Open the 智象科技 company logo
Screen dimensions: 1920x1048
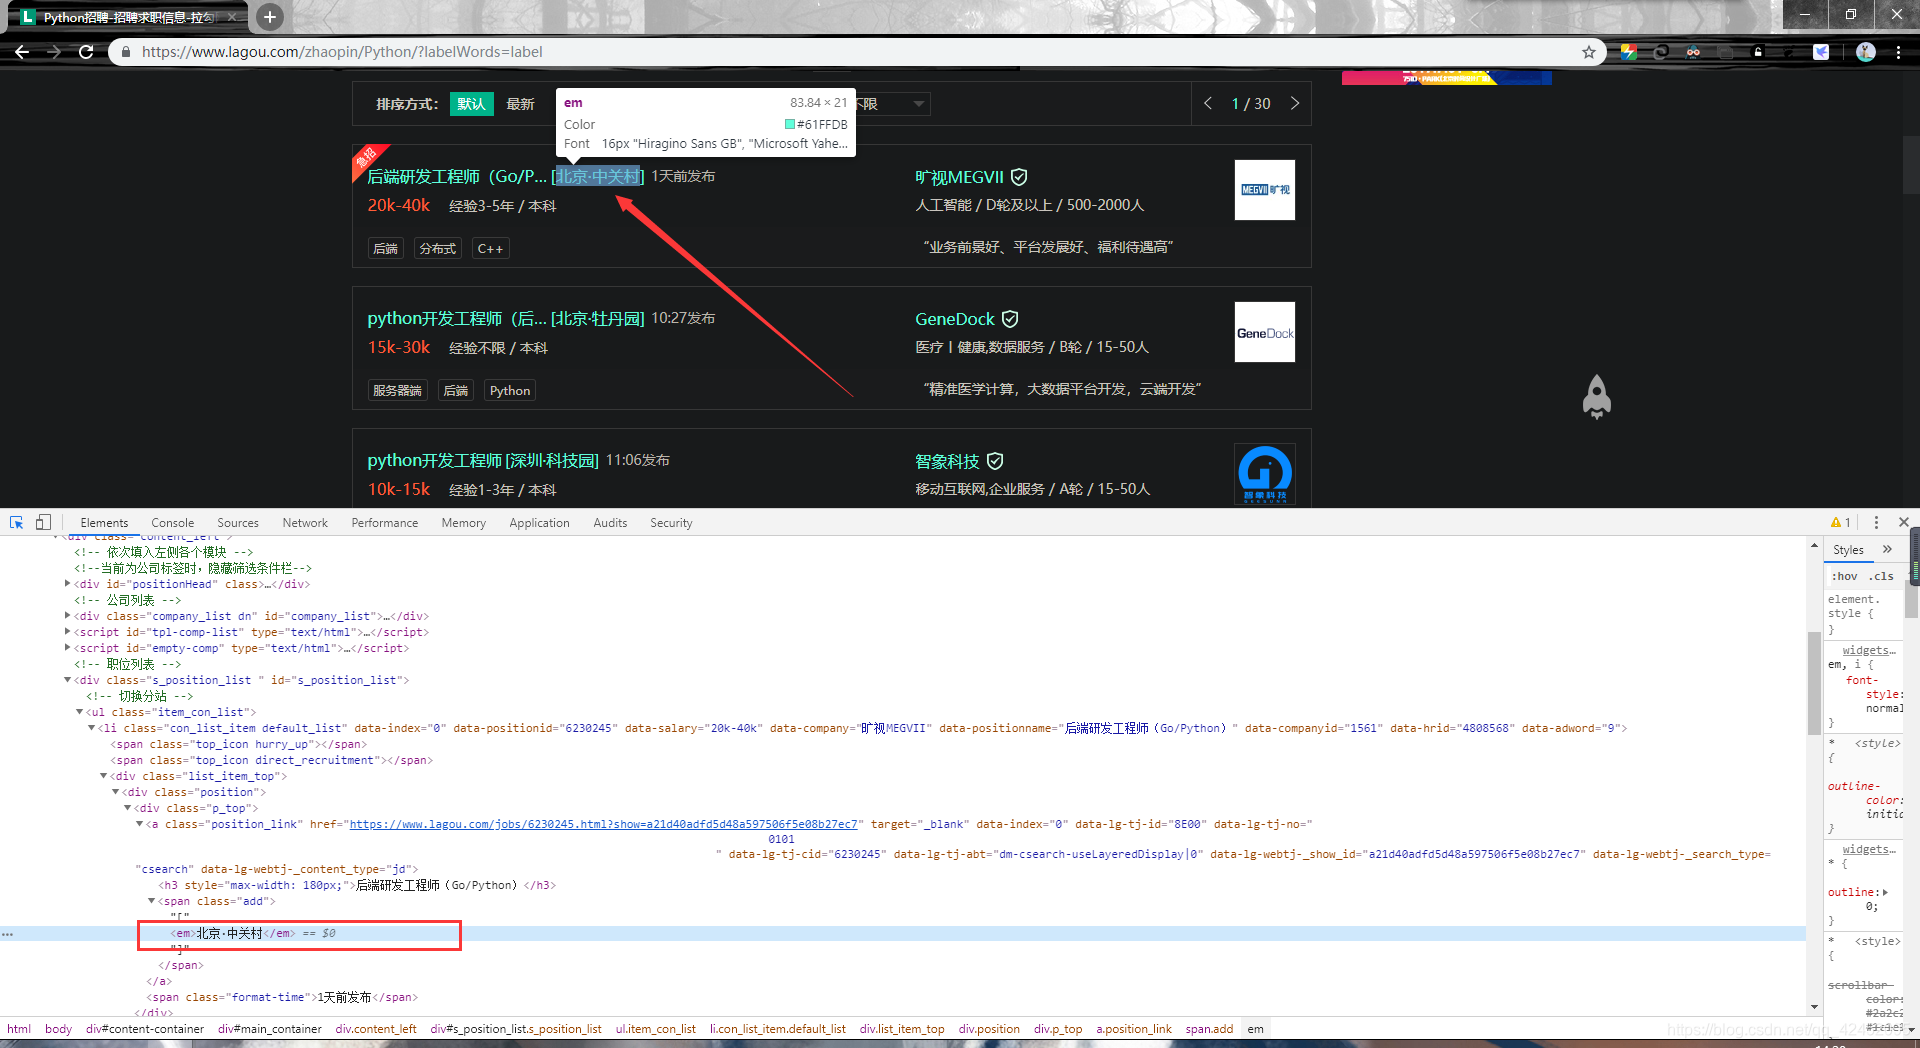1265,474
